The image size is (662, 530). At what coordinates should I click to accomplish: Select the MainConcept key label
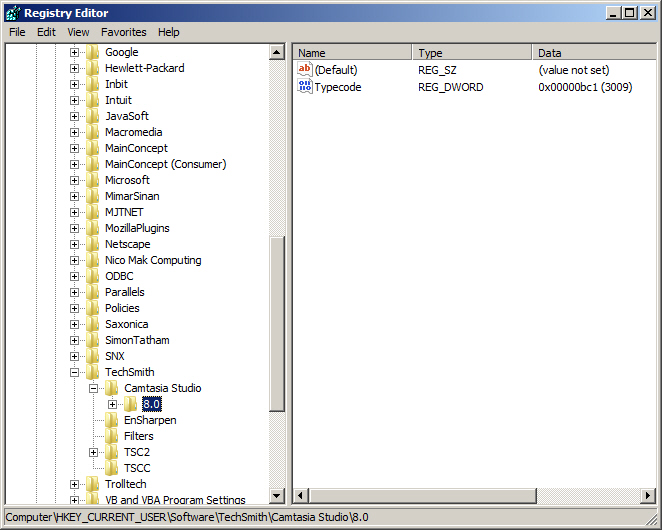[136, 149]
